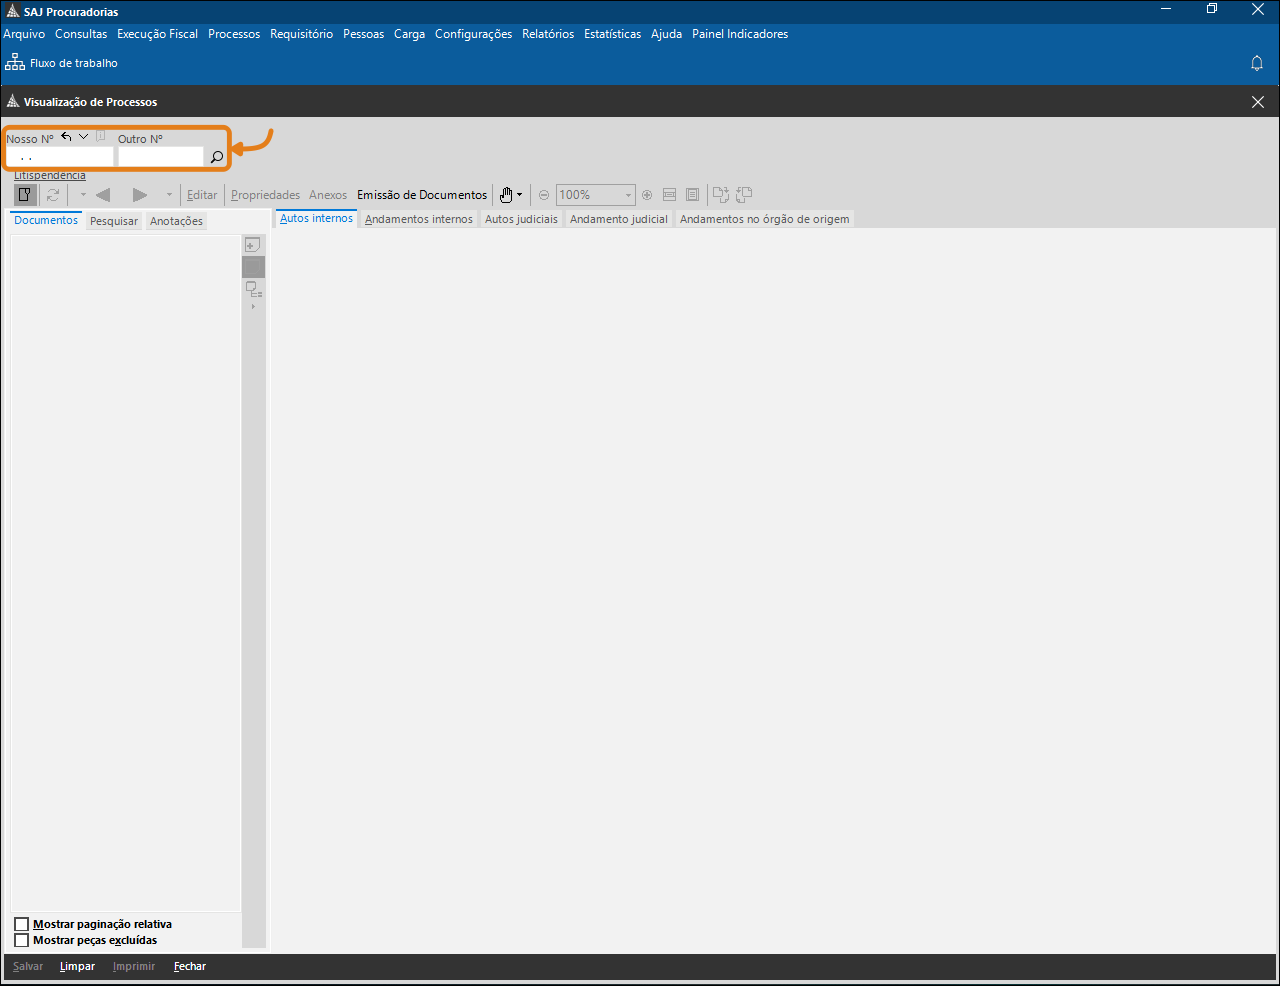Screen dimensions: 1280x986
Task: Select the hand pan tool
Action: (x=506, y=195)
